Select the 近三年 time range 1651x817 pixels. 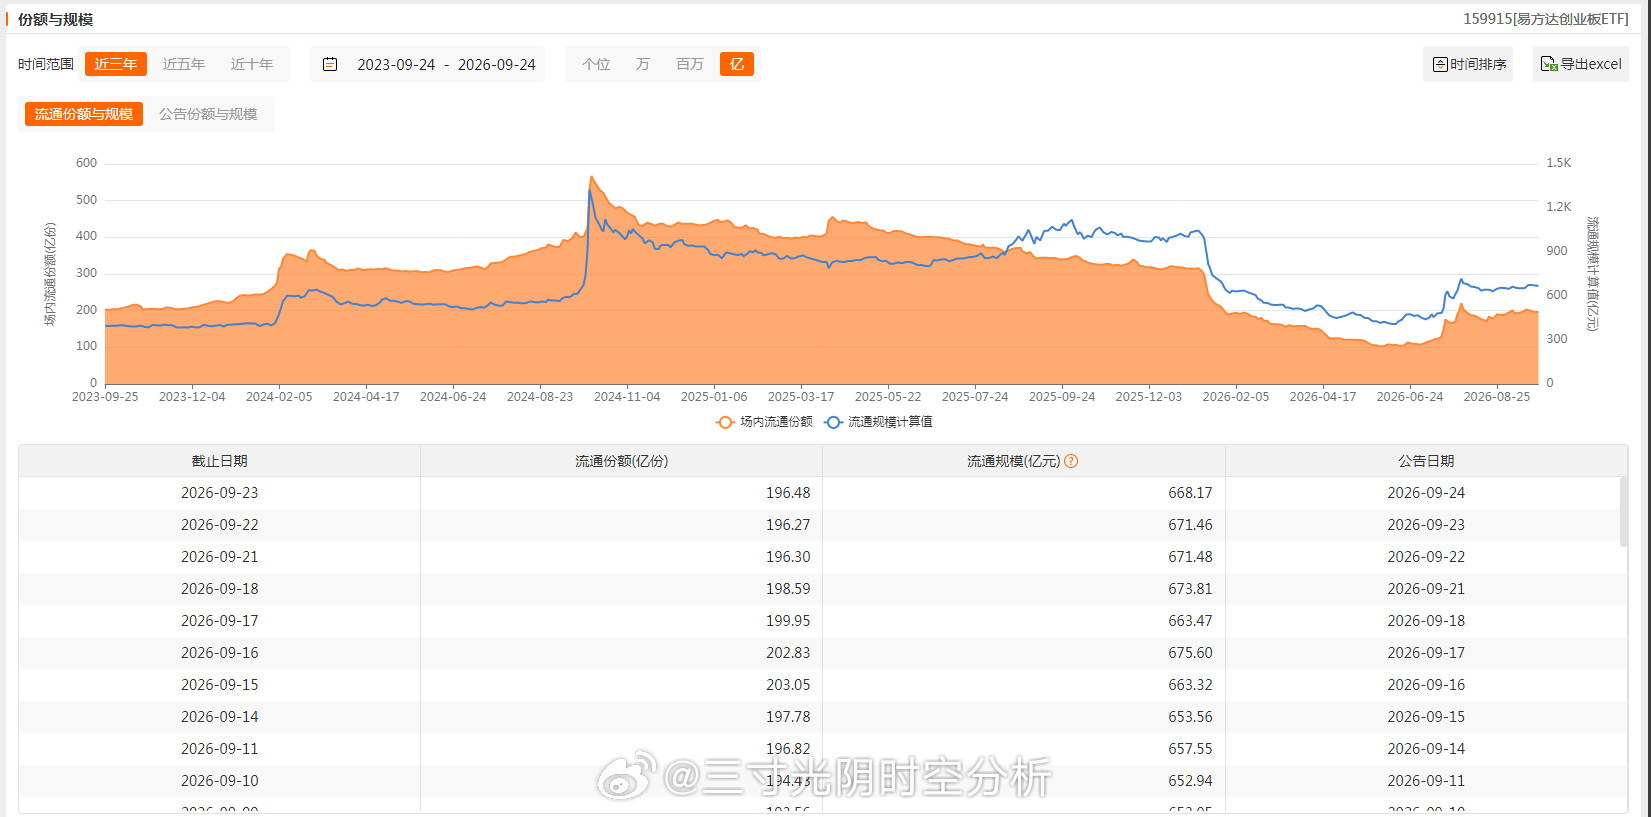coord(116,64)
